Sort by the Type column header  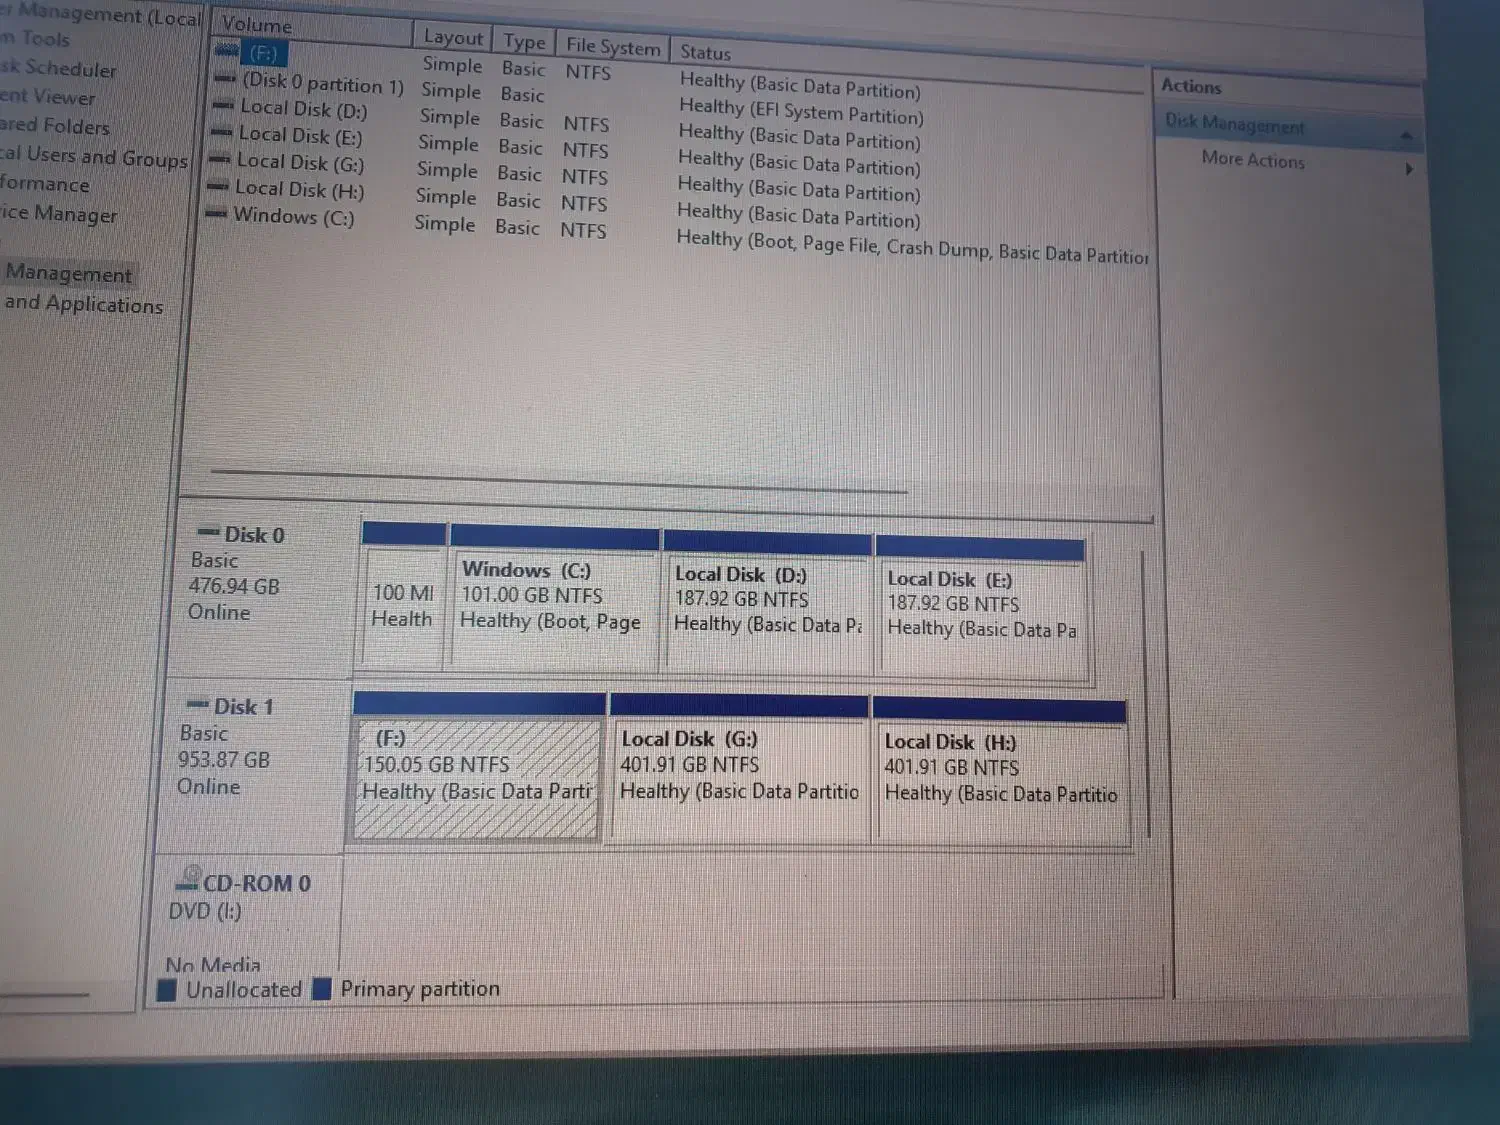[x=524, y=41]
